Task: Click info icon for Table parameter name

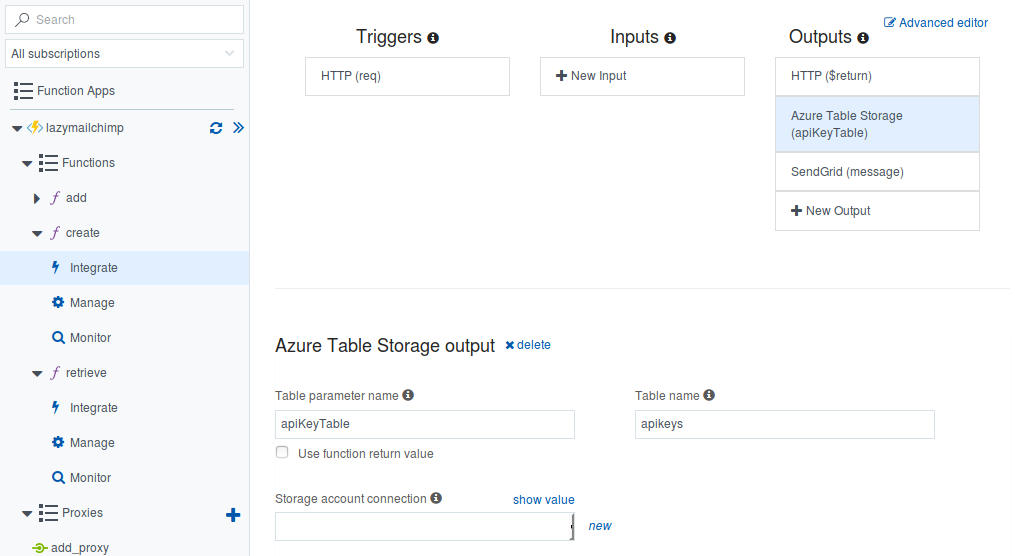Action: [408, 395]
